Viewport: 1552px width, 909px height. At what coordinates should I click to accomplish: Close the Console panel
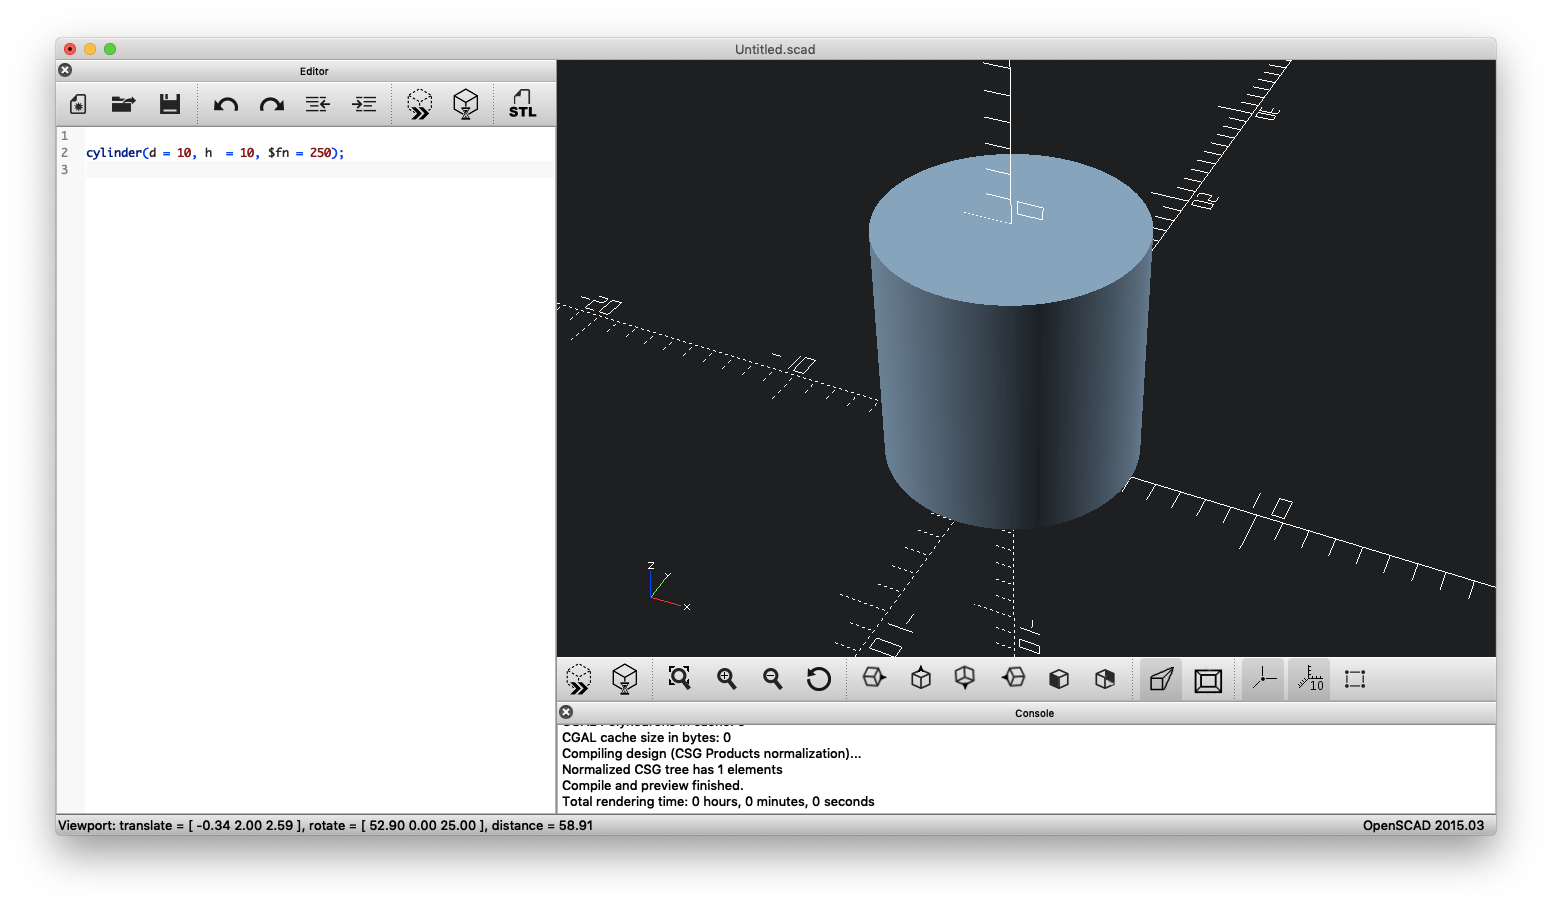pos(566,711)
